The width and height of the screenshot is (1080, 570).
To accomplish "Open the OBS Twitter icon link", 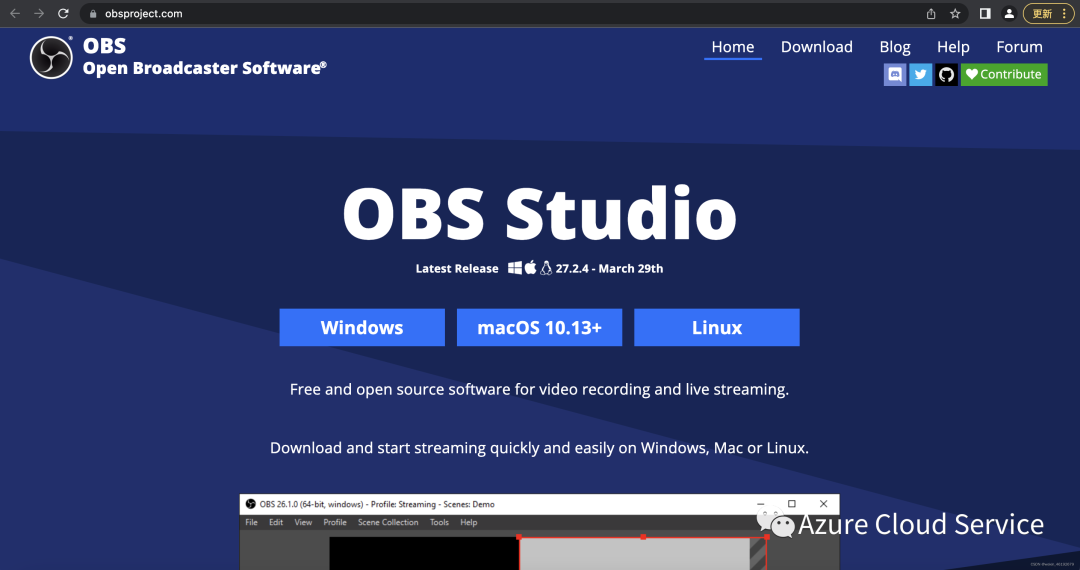I will click(920, 74).
